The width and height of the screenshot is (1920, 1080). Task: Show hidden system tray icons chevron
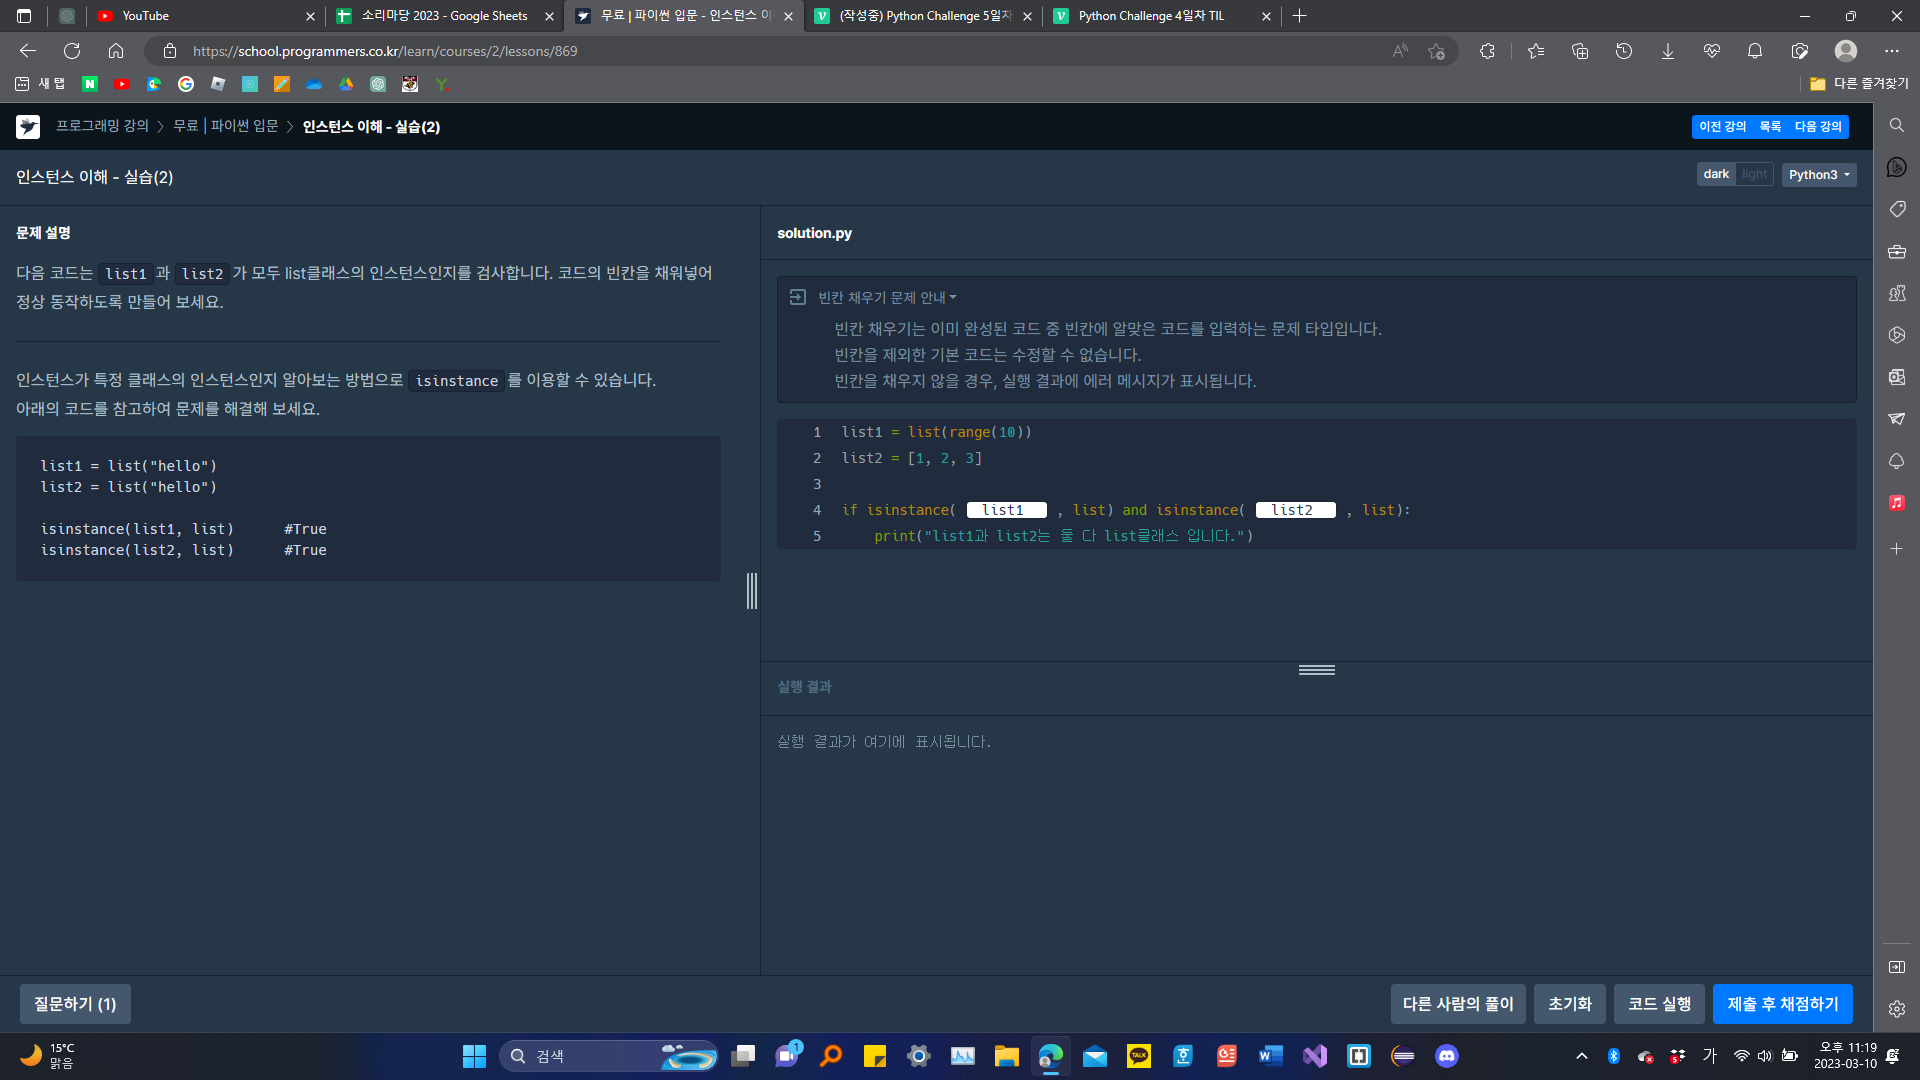click(x=1582, y=1056)
